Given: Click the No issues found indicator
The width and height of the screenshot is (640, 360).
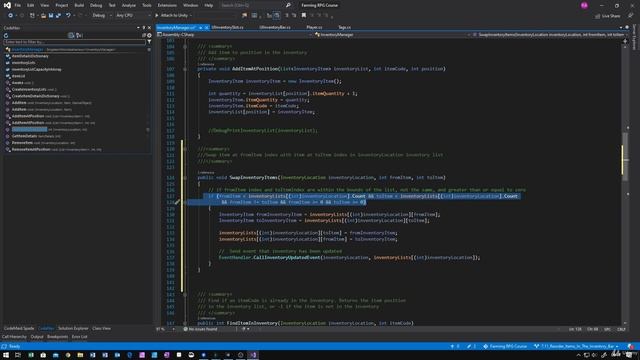Looking at the screenshot, I should click(x=200, y=329).
